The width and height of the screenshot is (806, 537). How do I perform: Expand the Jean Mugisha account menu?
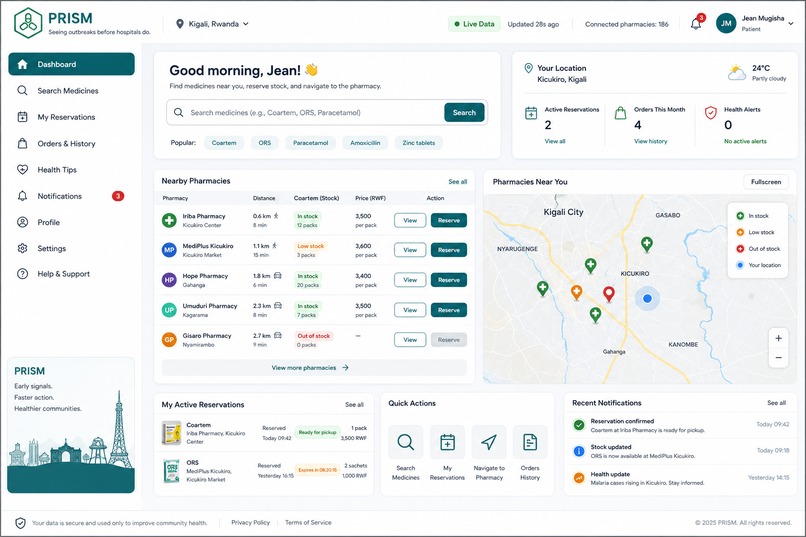(791, 23)
